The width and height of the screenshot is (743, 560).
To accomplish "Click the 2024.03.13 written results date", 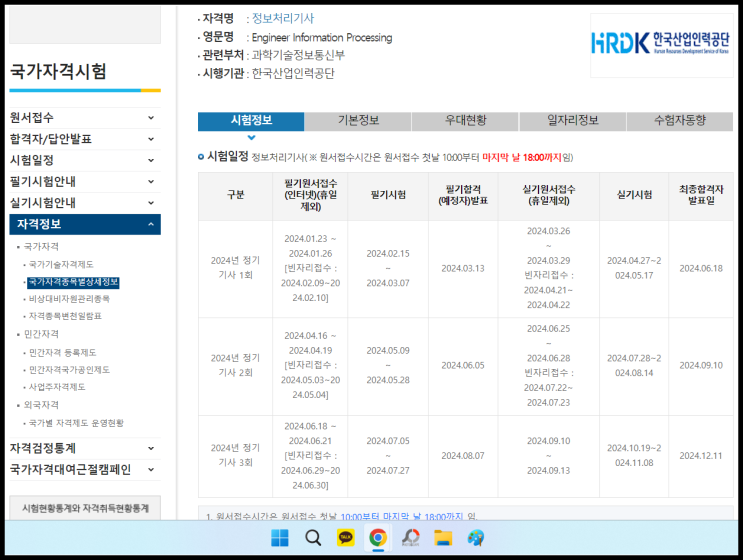I will pyautogui.click(x=463, y=269).
